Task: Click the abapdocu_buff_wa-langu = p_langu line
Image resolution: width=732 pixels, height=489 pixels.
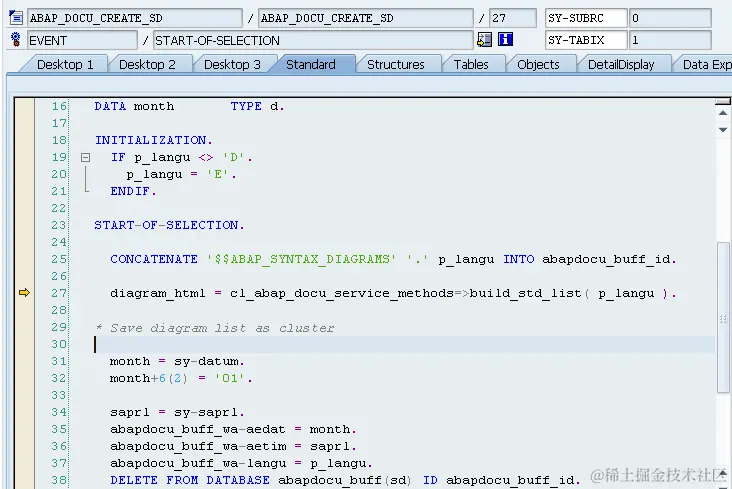Action: [x=241, y=463]
